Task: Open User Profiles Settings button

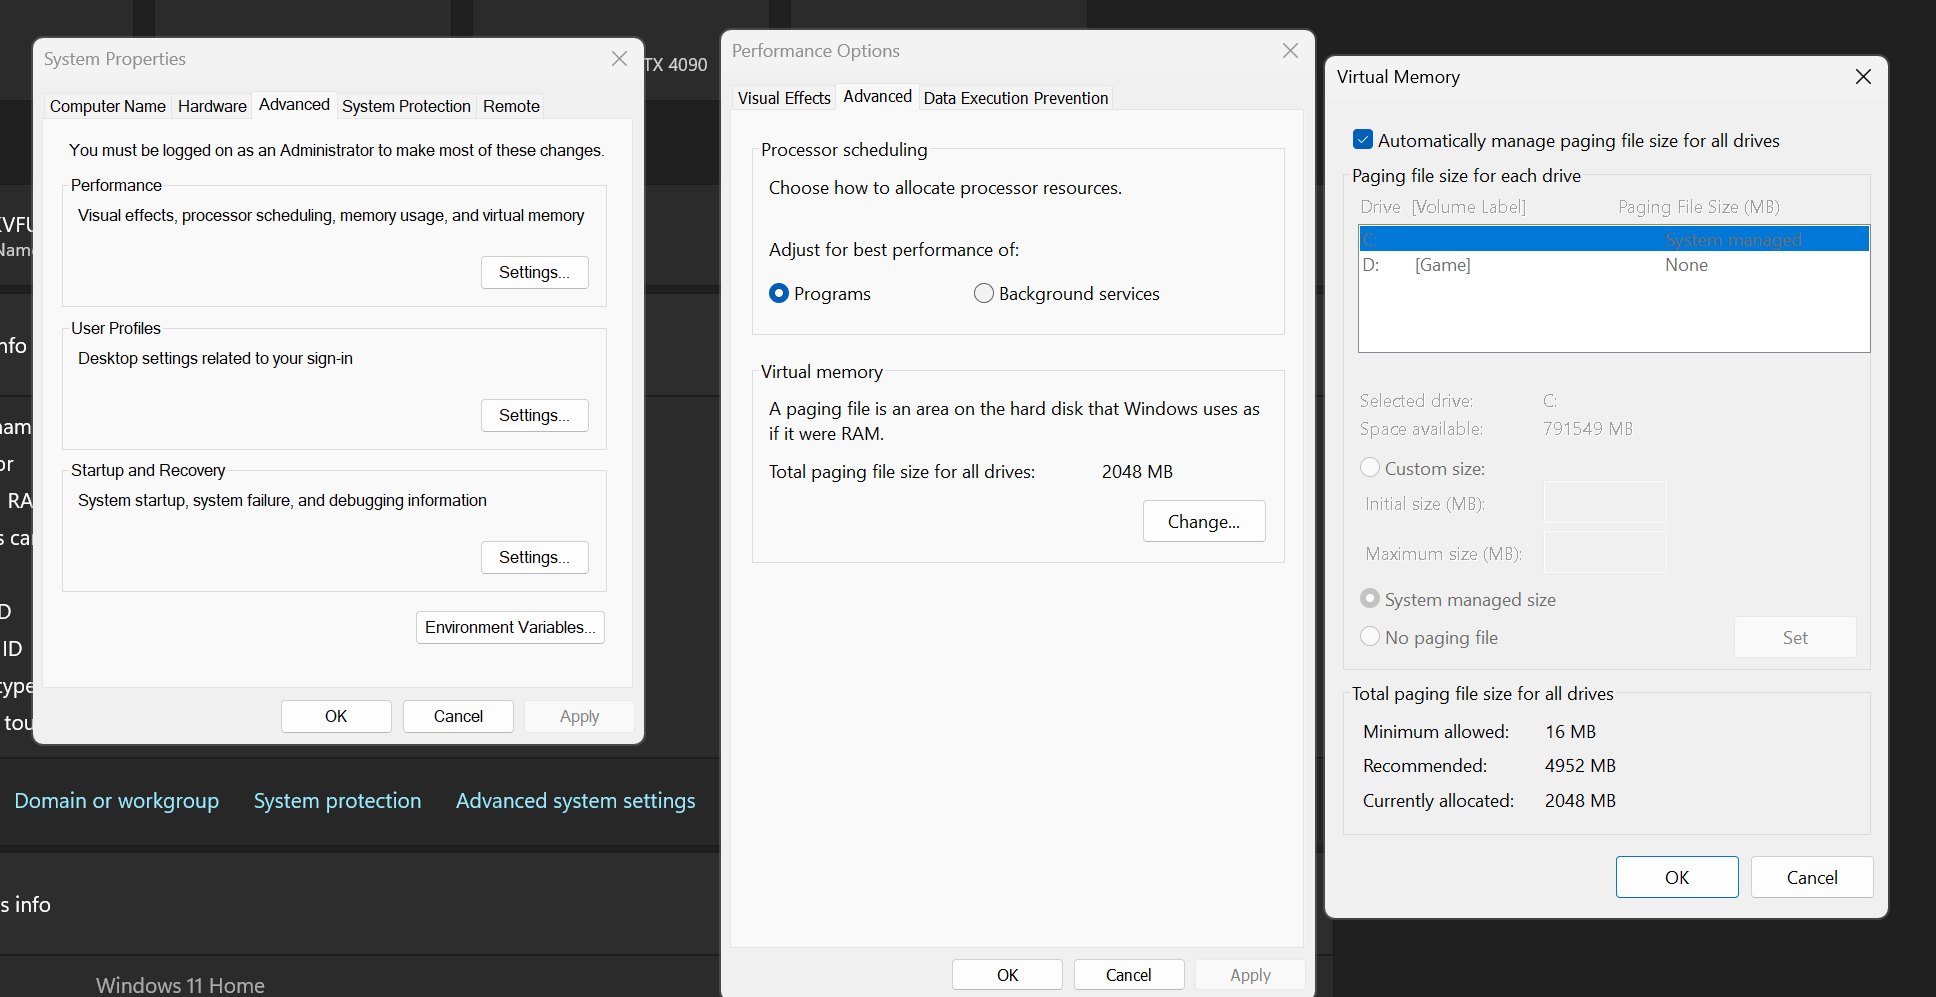Action: pos(535,415)
